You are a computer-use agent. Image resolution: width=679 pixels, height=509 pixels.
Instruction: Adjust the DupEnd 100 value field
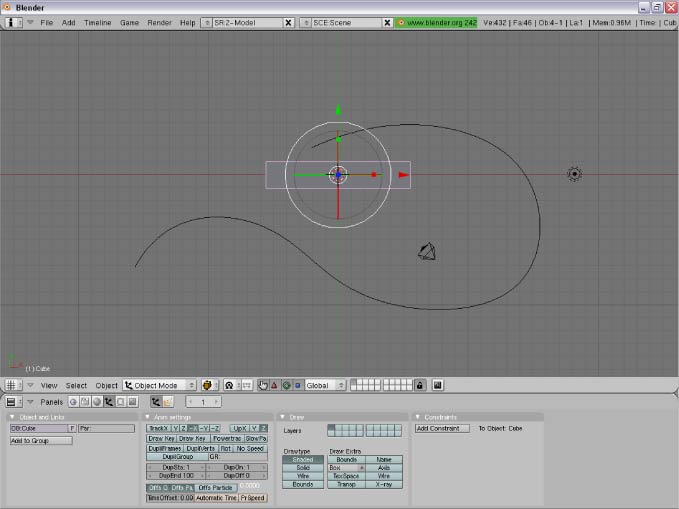tap(177, 476)
